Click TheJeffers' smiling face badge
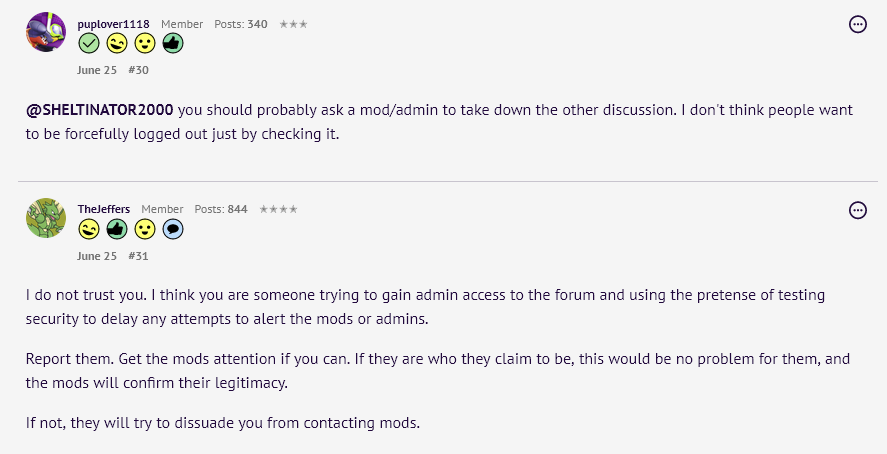Viewport: 887px width, 454px height. pyautogui.click(x=145, y=229)
